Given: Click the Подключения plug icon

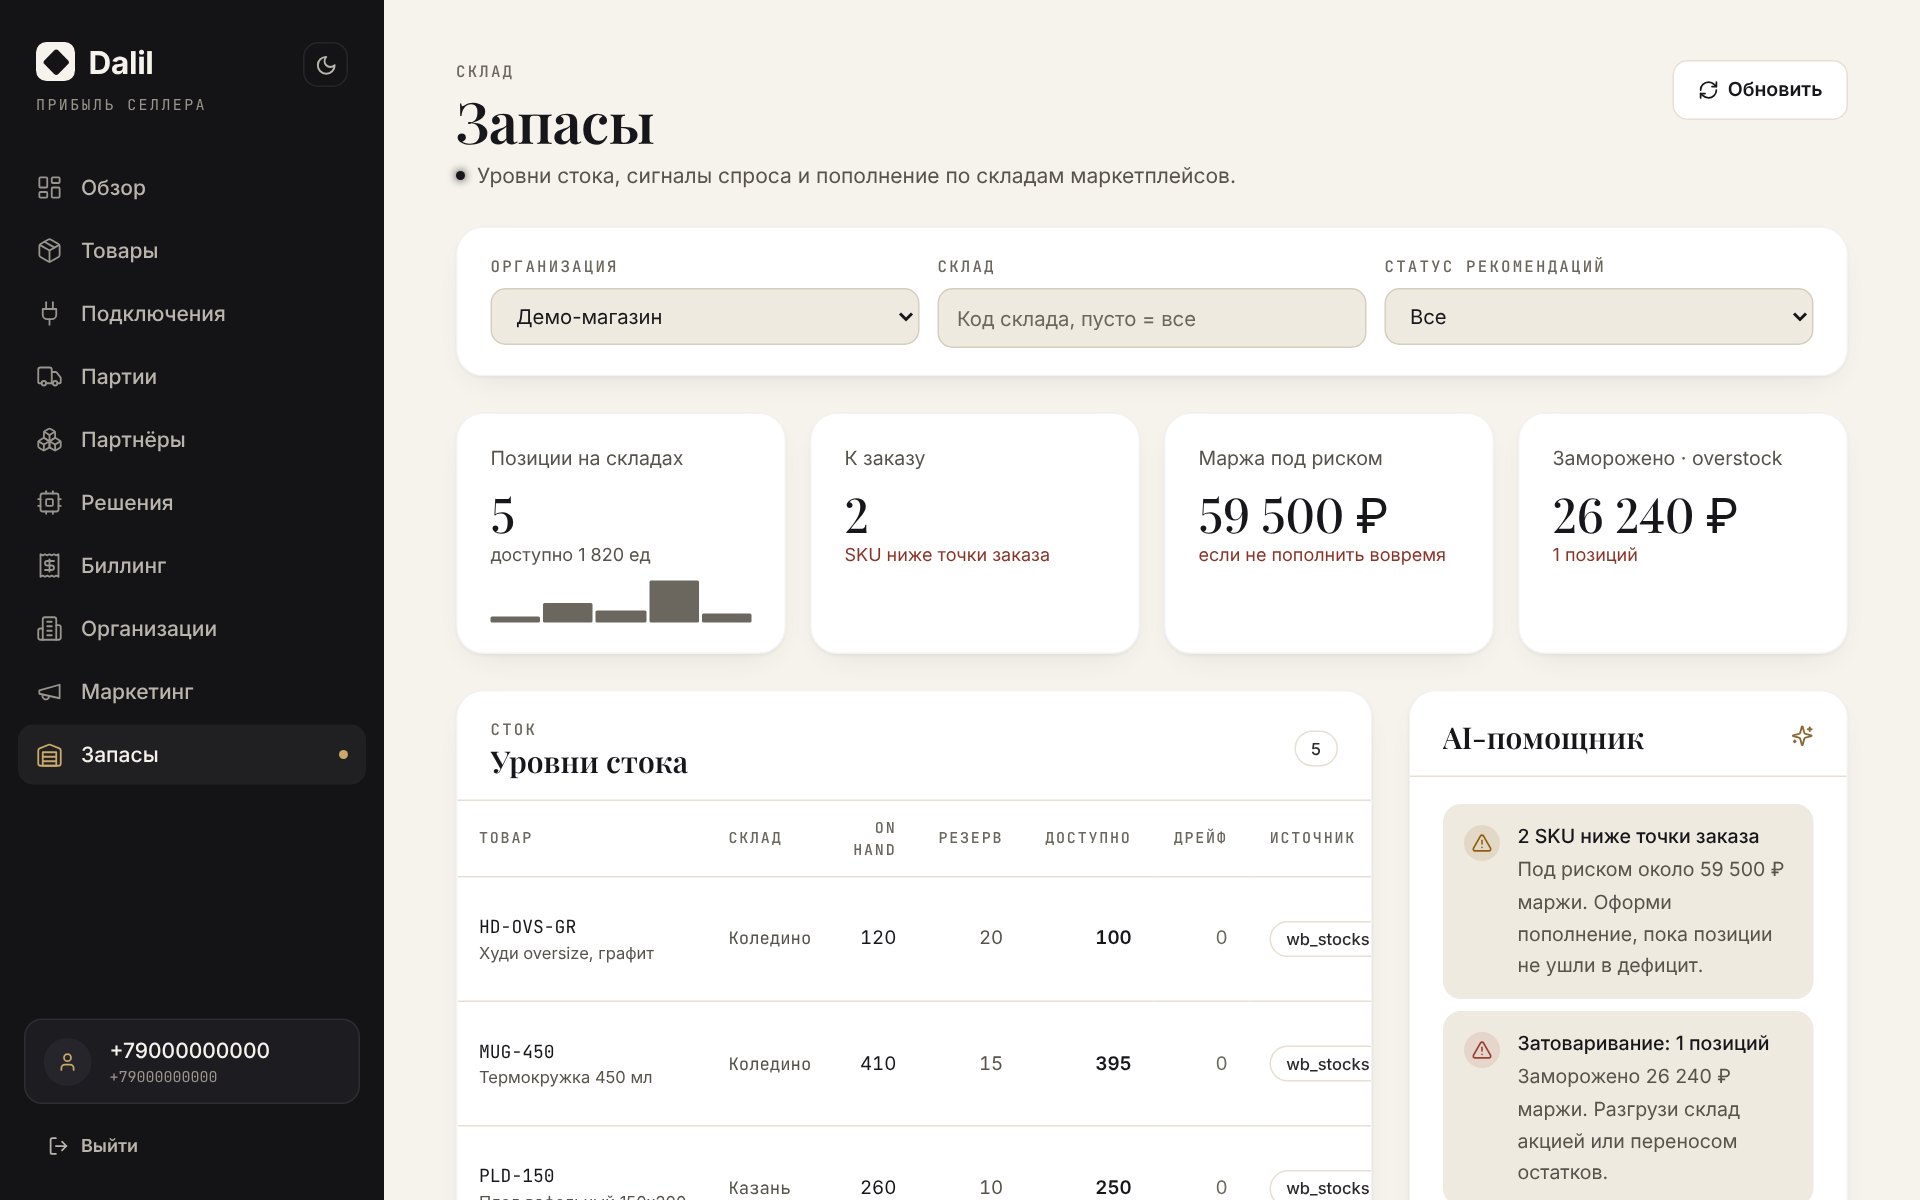Looking at the screenshot, I should [x=49, y=313].
